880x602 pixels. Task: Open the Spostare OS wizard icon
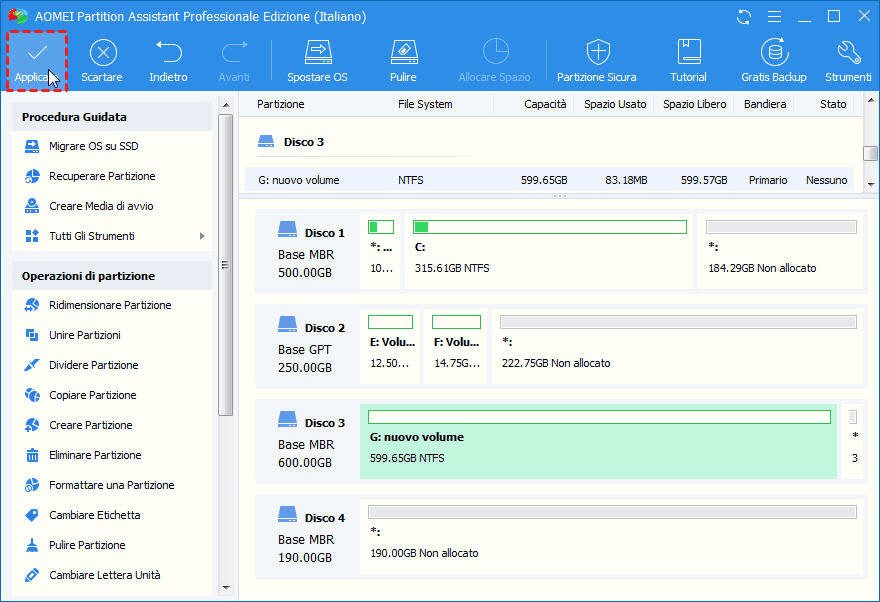317,56
